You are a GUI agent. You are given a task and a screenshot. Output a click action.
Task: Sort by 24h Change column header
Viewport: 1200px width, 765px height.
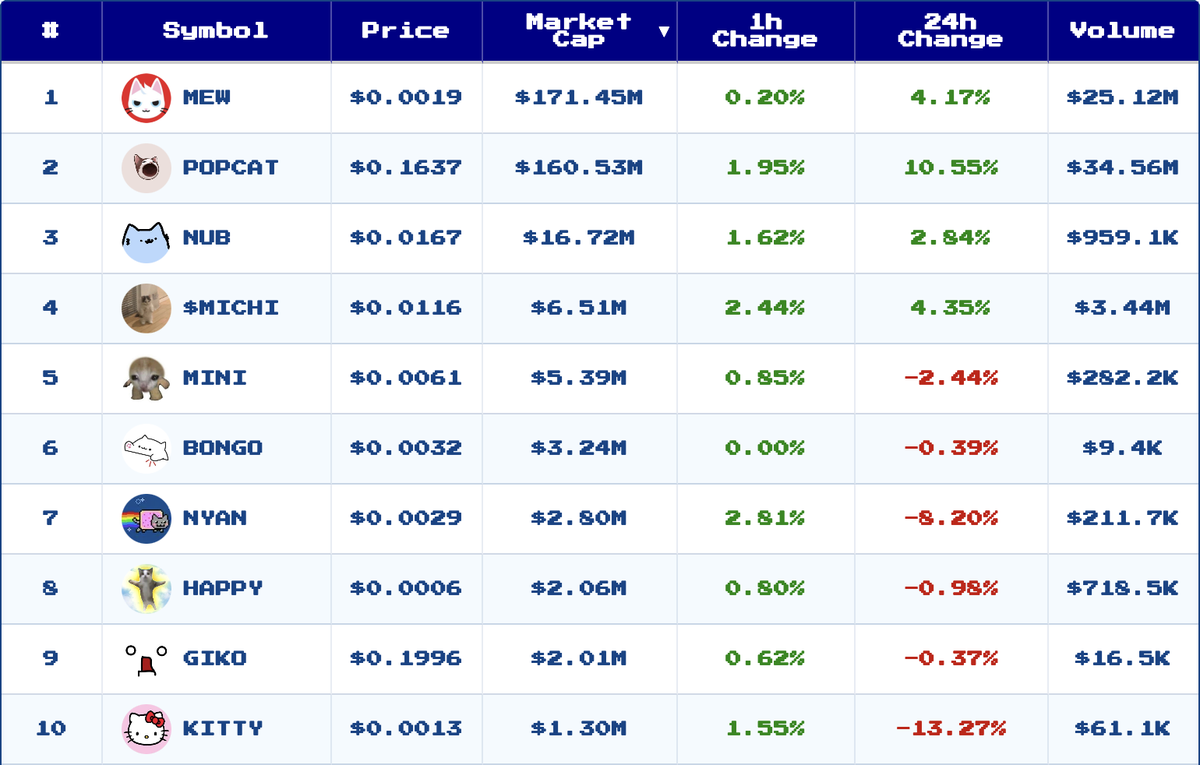click(950, 31)
